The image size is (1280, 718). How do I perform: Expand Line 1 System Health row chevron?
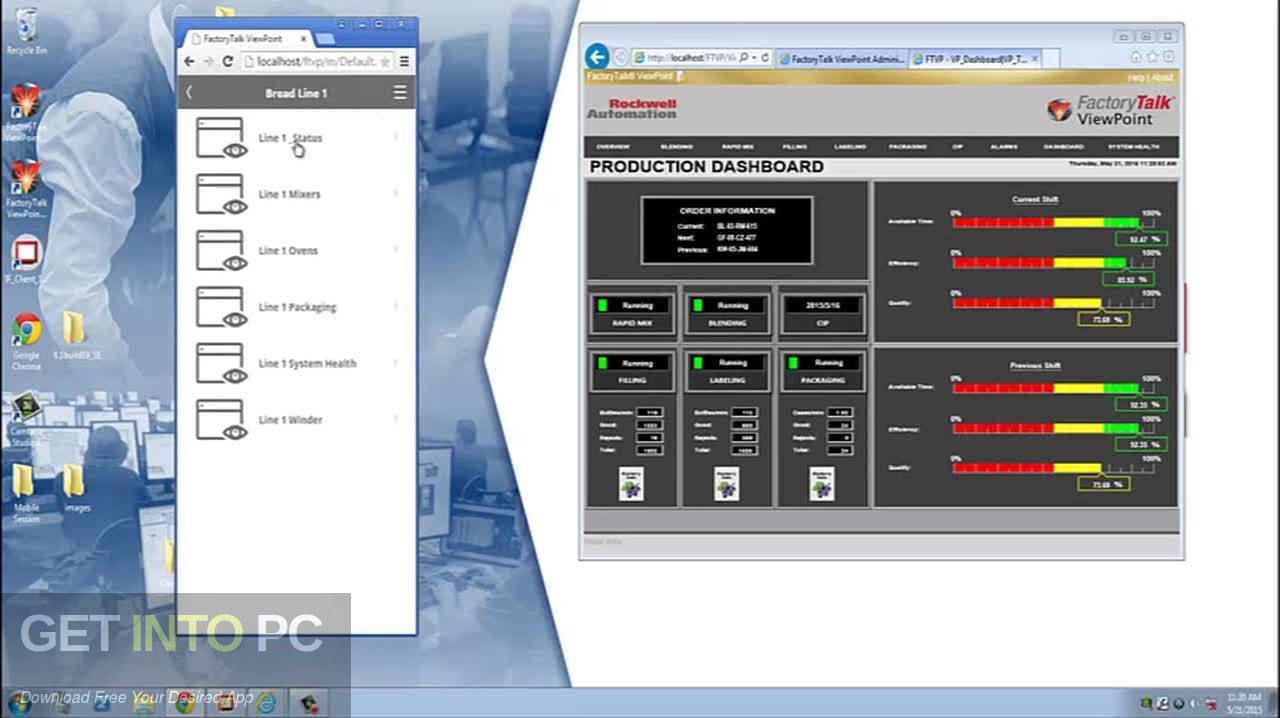396,363
